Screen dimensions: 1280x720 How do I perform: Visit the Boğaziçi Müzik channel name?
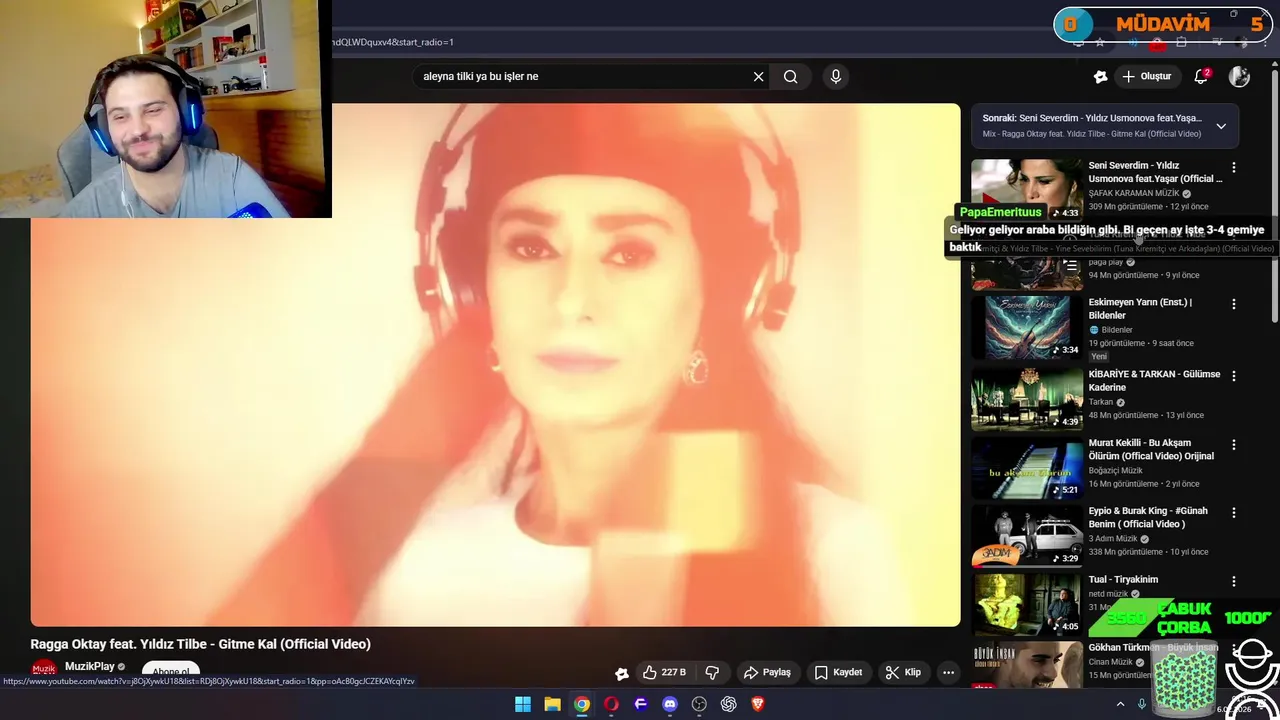[x=1115, y=470]
